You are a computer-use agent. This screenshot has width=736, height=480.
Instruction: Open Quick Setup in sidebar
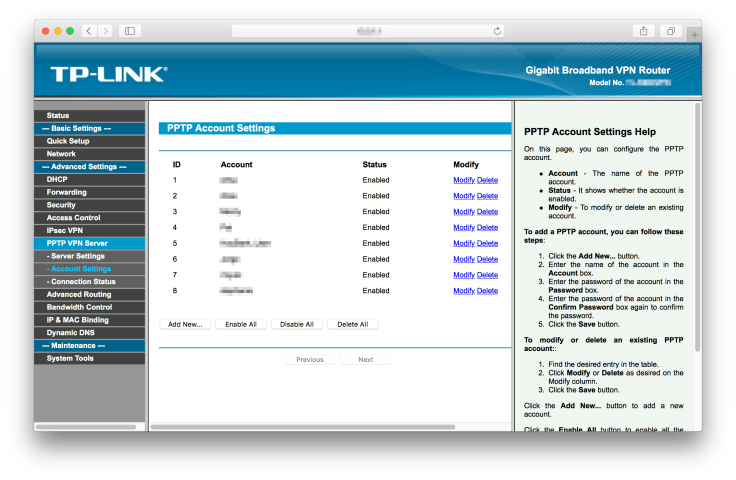(68, 141)
